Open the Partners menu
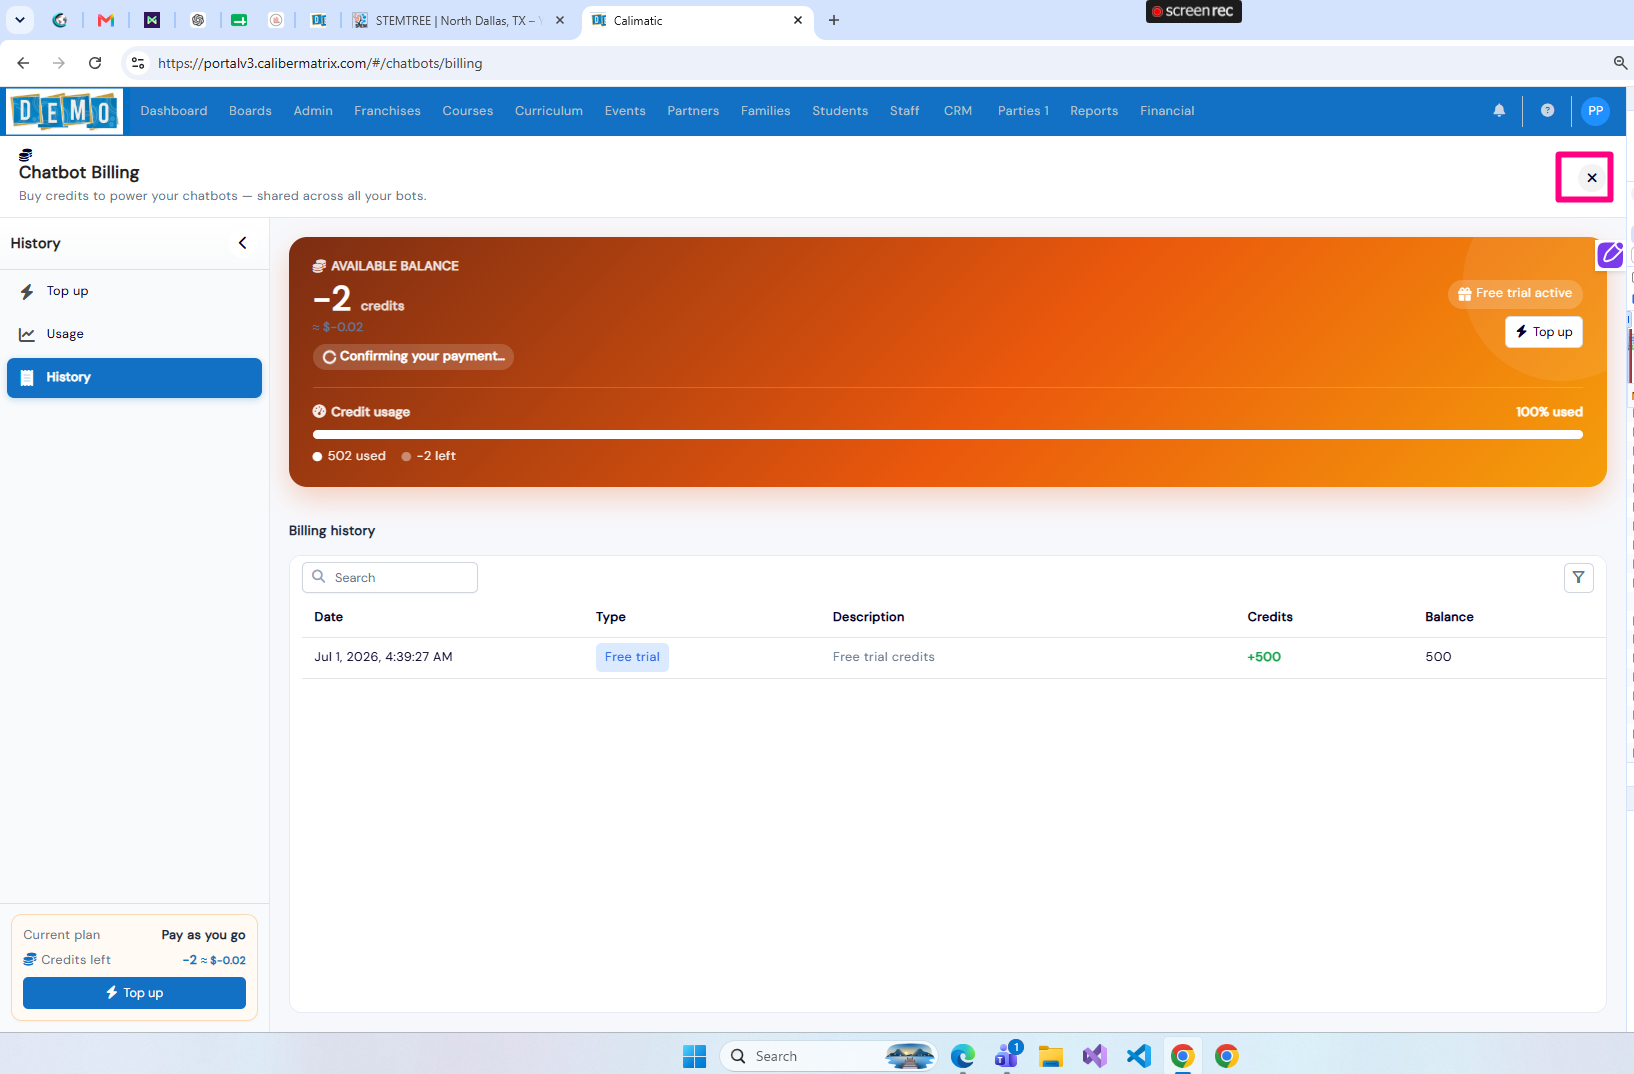1634x1074 pixels. [x=693, y=111]
